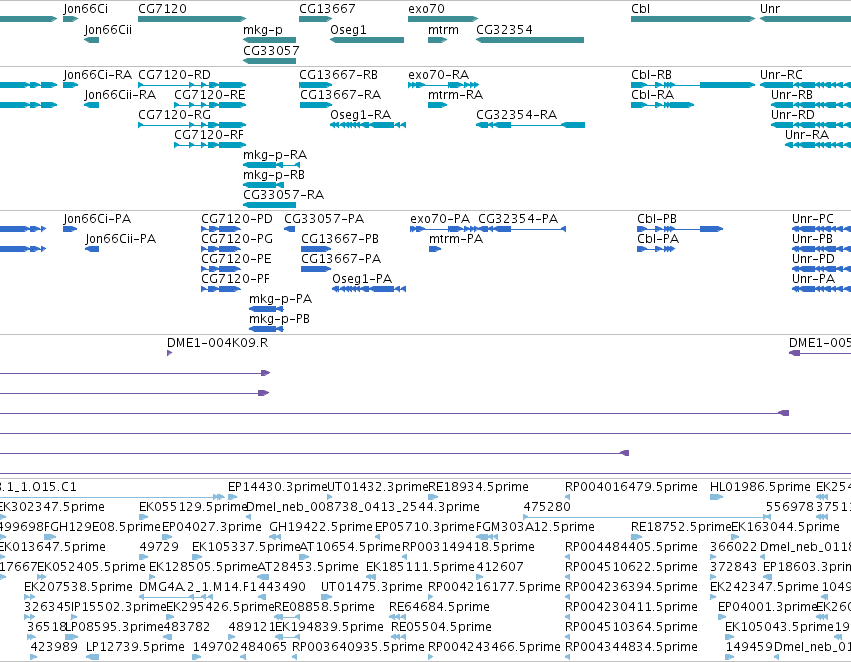This screenshot has height=662, width=851.
Task: Click protein Jon66Ci-PA
Action: coord(97,219)
